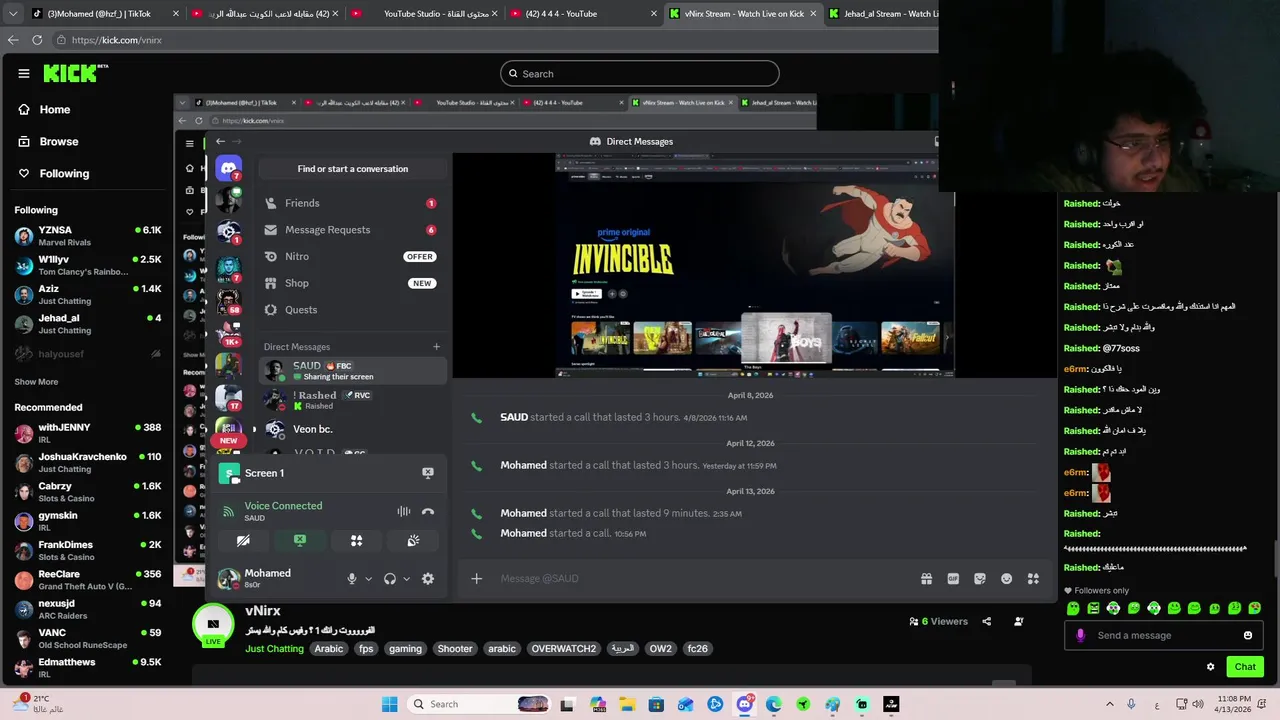Mute the Discord microphone
Screen dimensions: 1280x720
pos(351,579)
